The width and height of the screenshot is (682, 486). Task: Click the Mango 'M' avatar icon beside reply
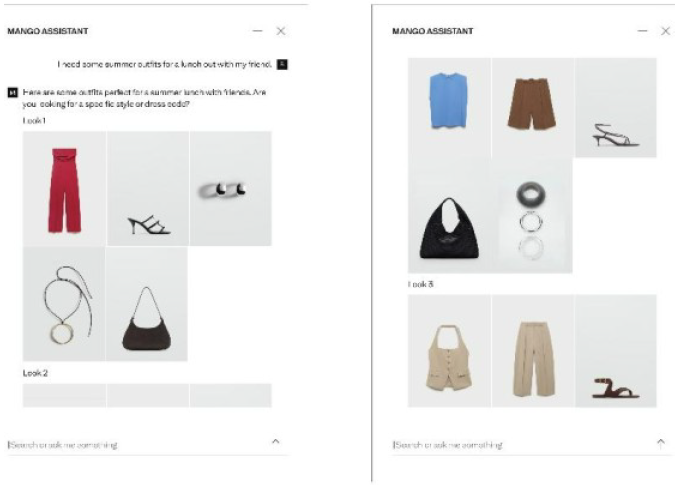tap(13, 92)
